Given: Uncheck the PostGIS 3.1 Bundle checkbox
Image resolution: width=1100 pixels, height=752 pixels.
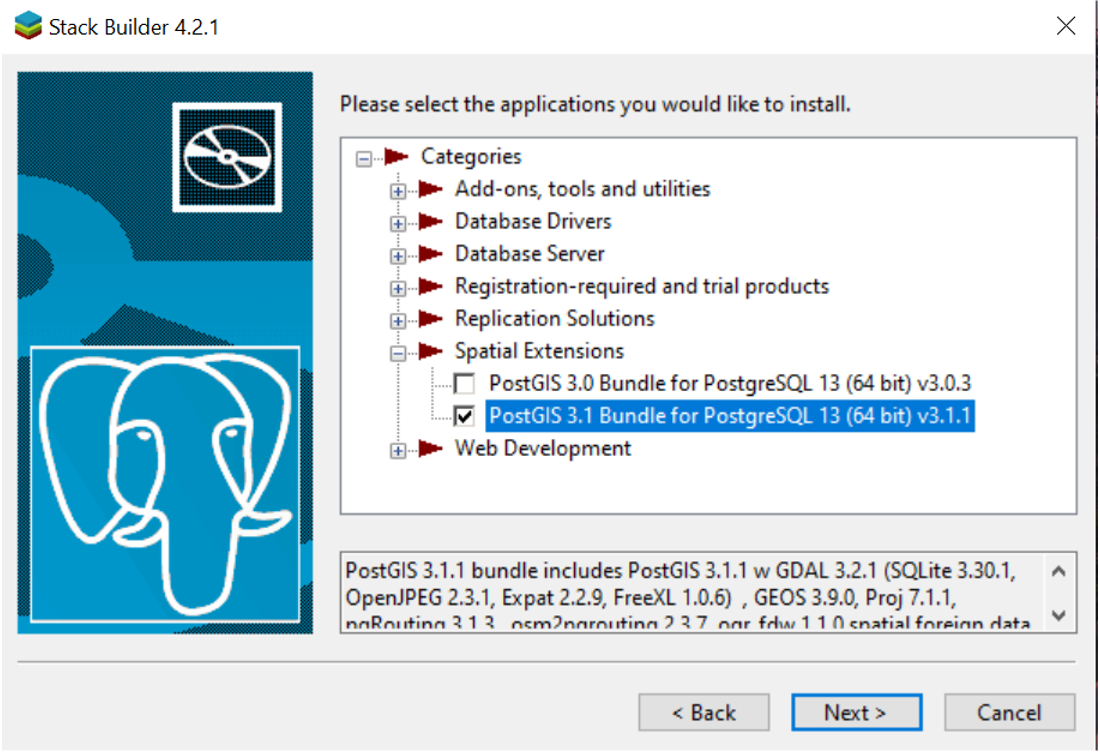Looking at the screenshot, I should tap(464, 415).
